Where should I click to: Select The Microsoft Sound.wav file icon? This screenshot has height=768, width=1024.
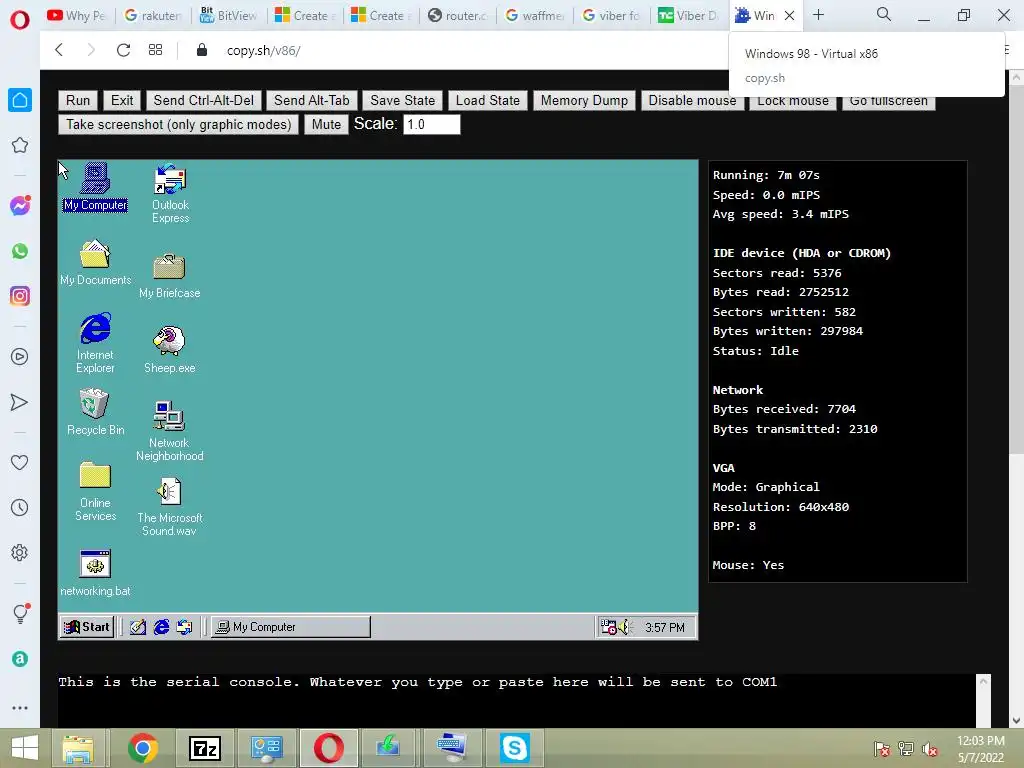tap(169, 506)
